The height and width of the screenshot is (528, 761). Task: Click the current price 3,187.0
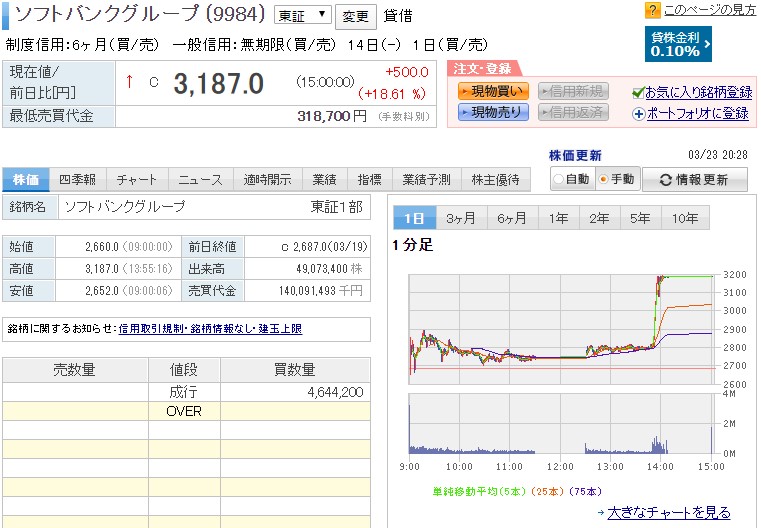tap(218, 83)
